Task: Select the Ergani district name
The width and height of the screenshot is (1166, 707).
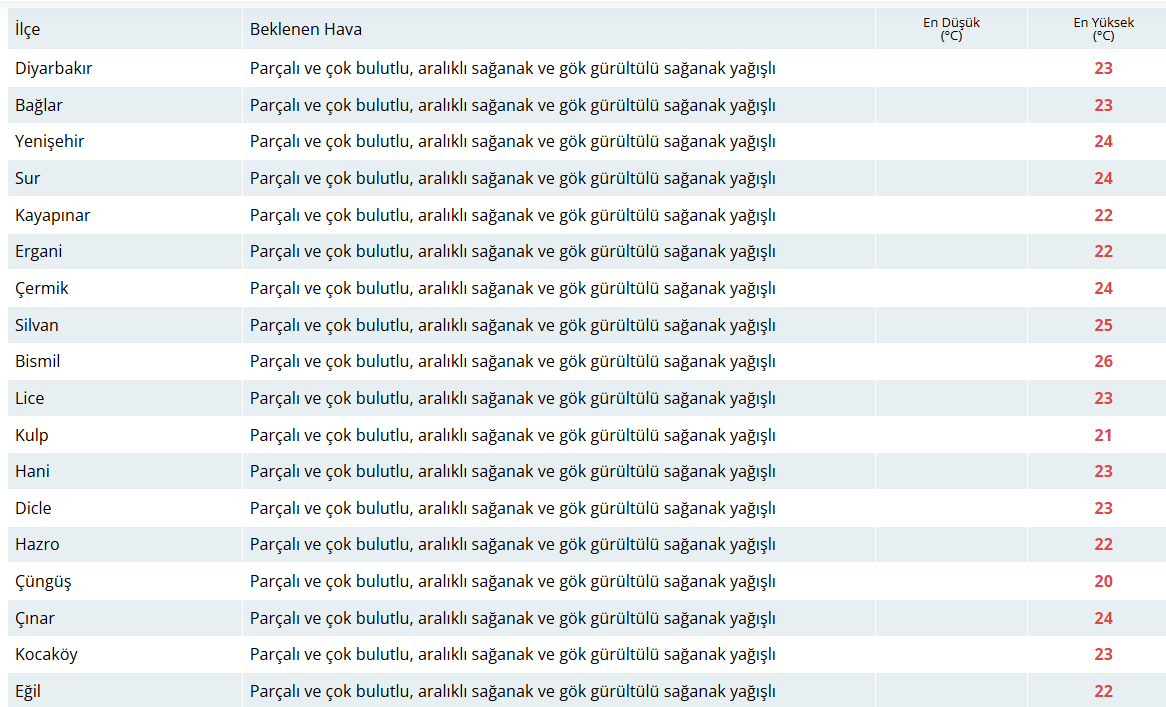Action: [x=39, y=251]
